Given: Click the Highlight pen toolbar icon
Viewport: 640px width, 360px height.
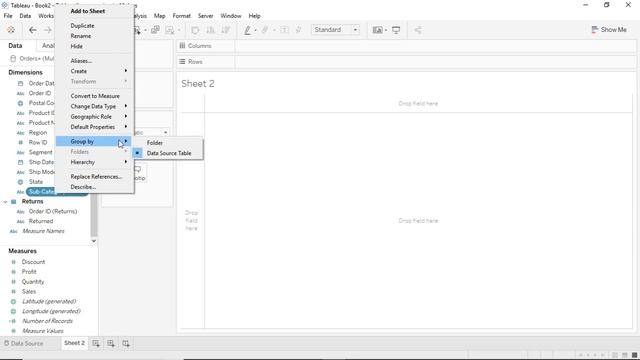Looking at the screenshot, I should coord(247,30).
